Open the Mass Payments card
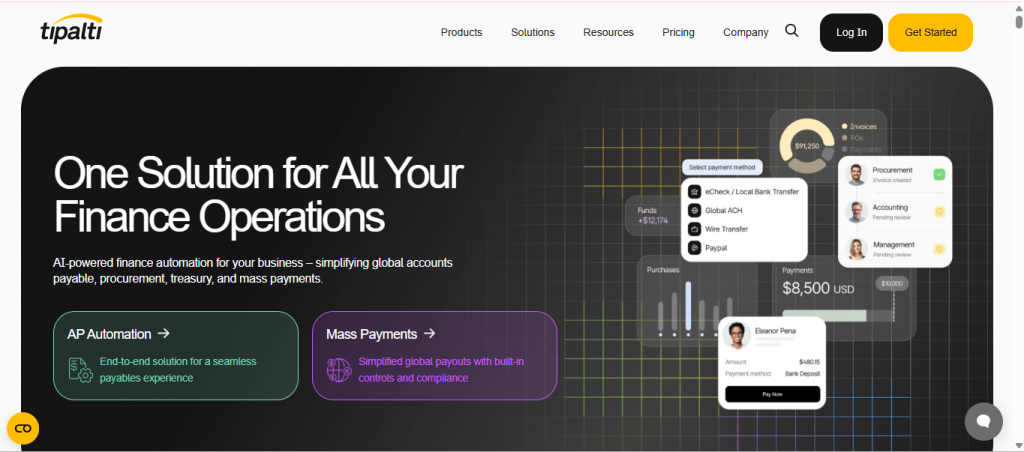 434,355
